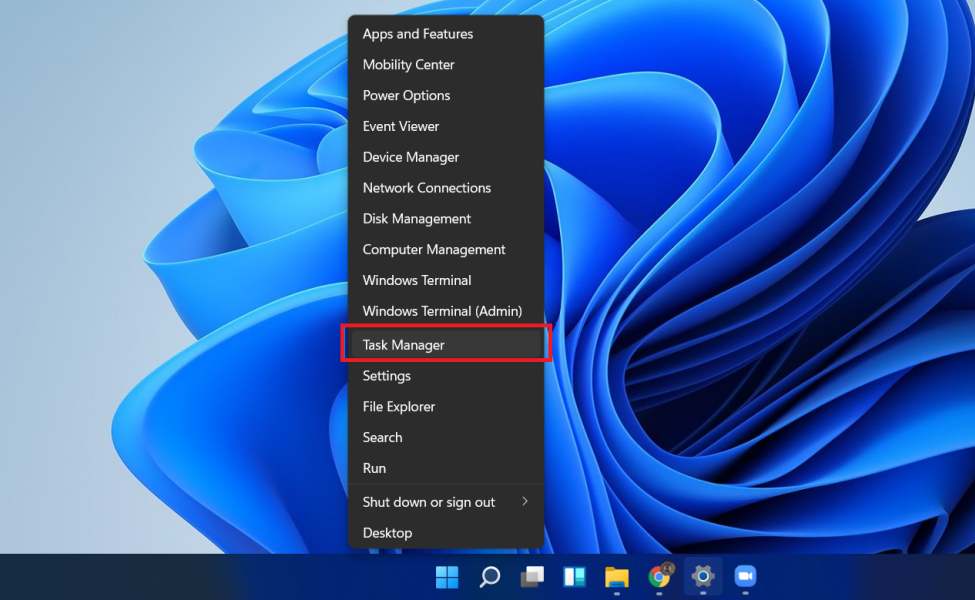The width and height of the screenshot is (975, 600).
Task: Open the Windows Start button
Action: pos(446,577)
